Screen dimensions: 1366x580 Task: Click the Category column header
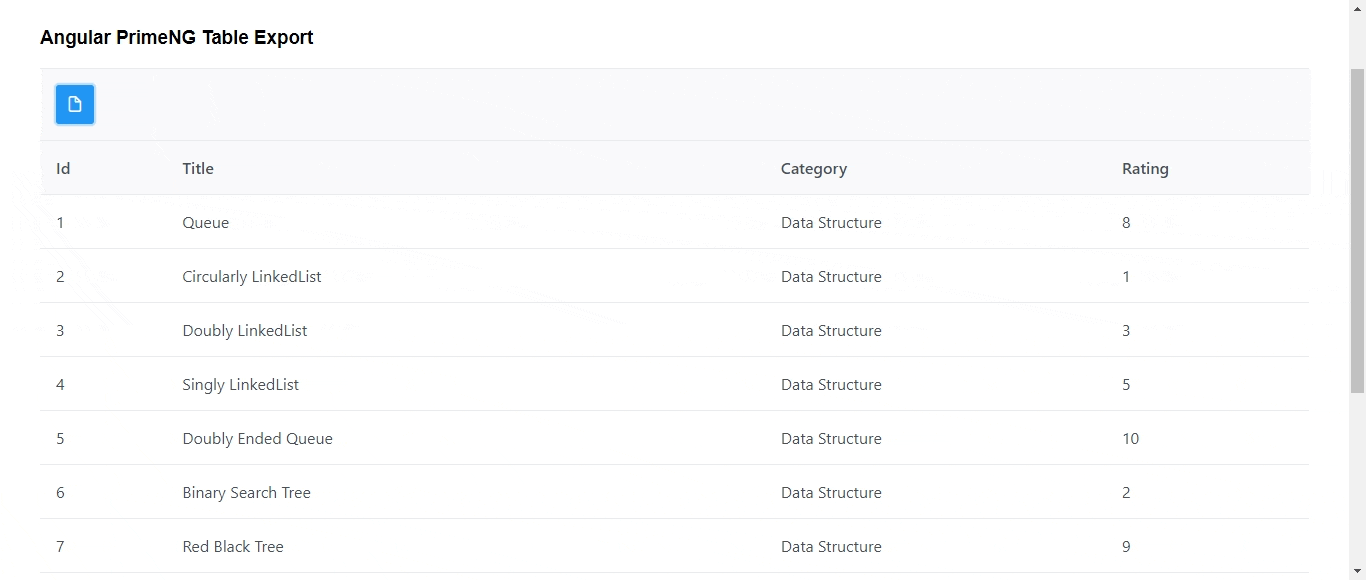814,169
